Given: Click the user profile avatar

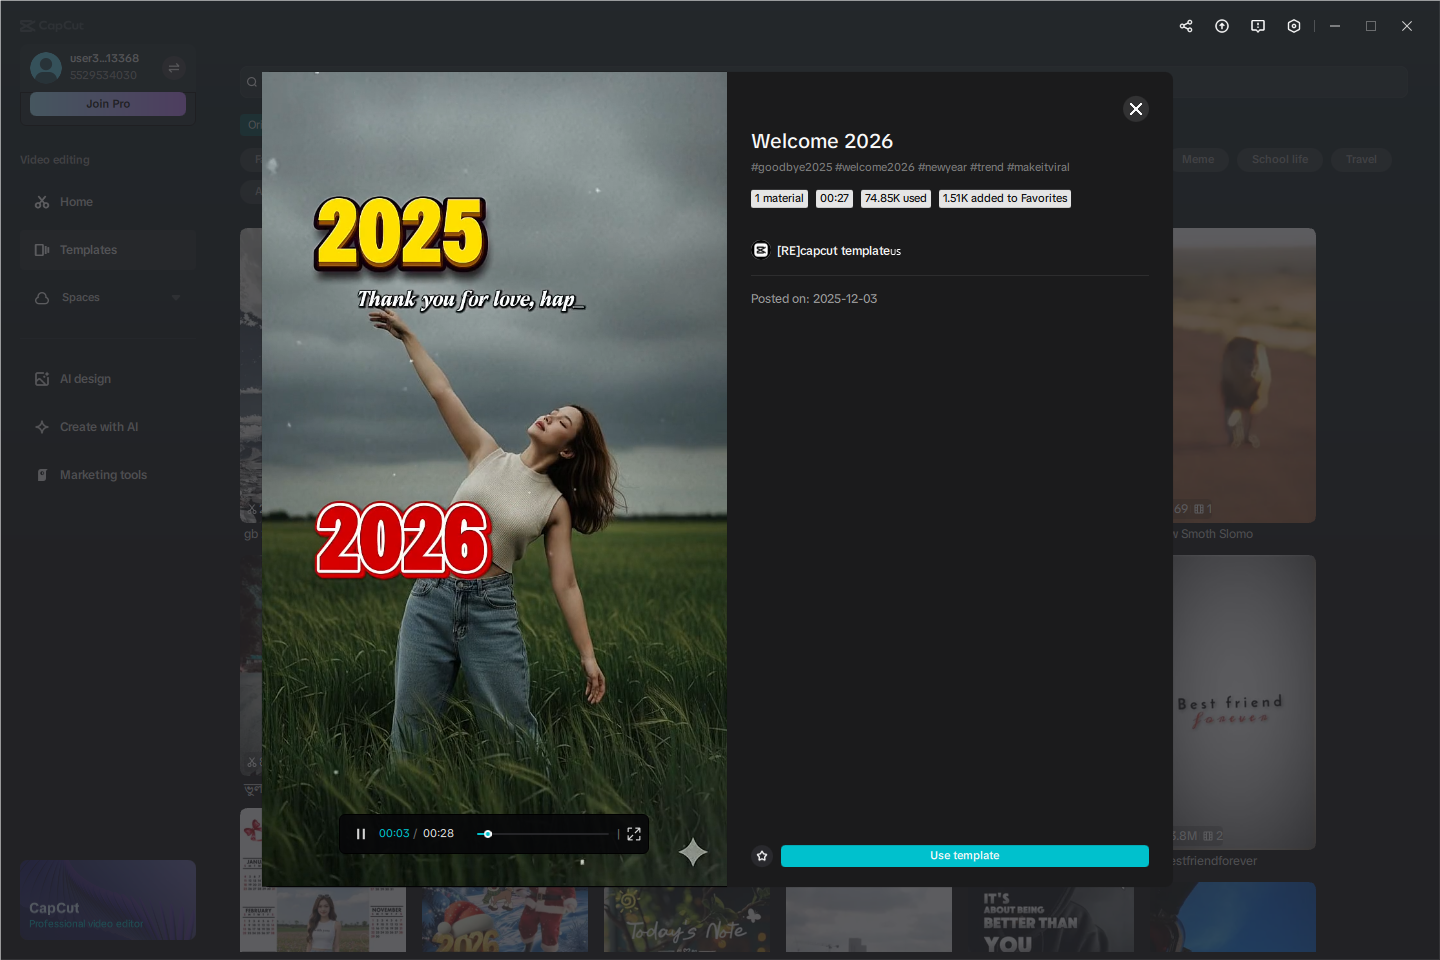Looking at the screenshot, I should click(46, 67).
